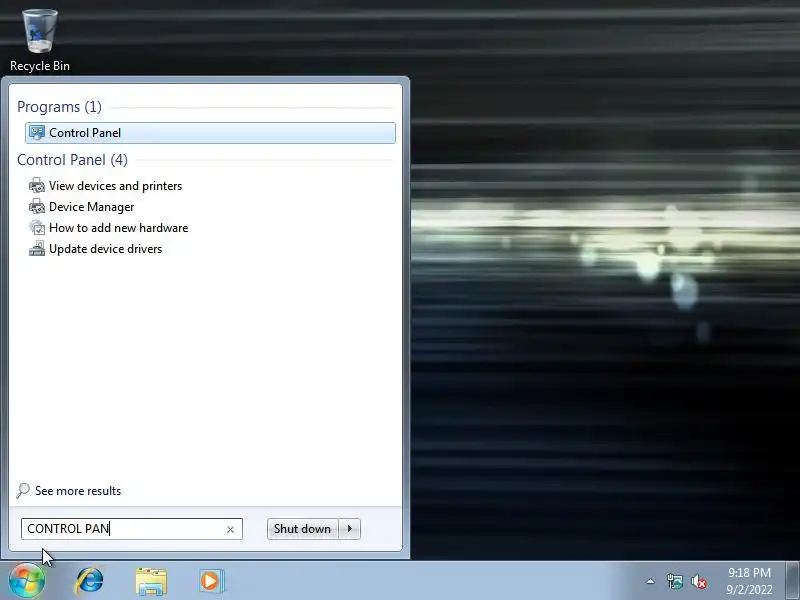800x600 pixels.
Task: Click See more results link
Action: coord(78,491)
